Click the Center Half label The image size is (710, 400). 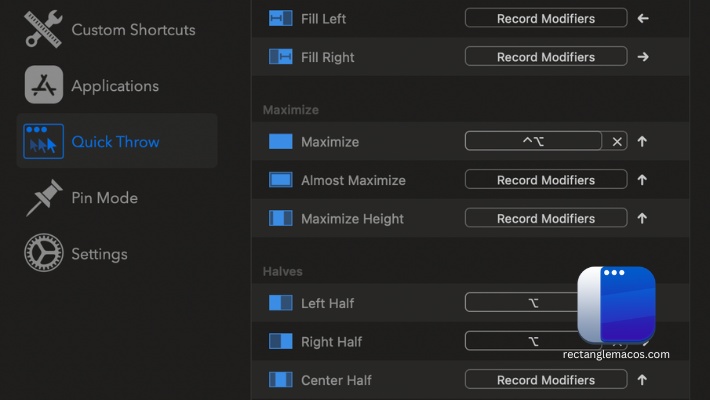[336, 380]
